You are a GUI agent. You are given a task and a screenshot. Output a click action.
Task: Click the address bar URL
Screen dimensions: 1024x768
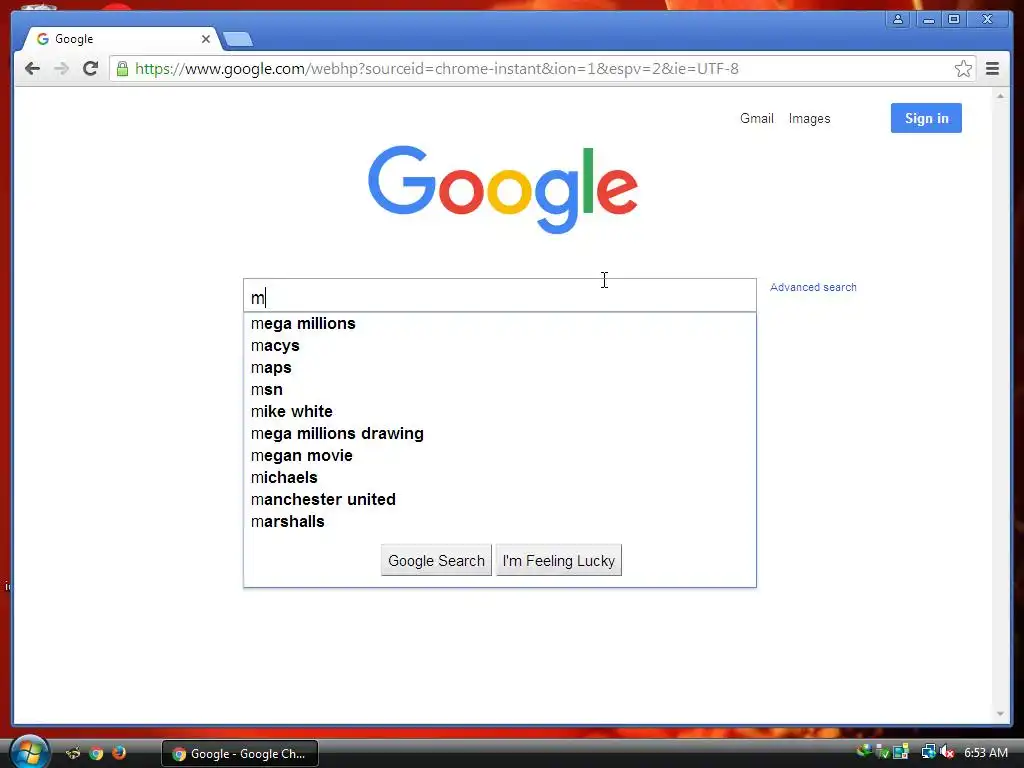coord(436,69)
